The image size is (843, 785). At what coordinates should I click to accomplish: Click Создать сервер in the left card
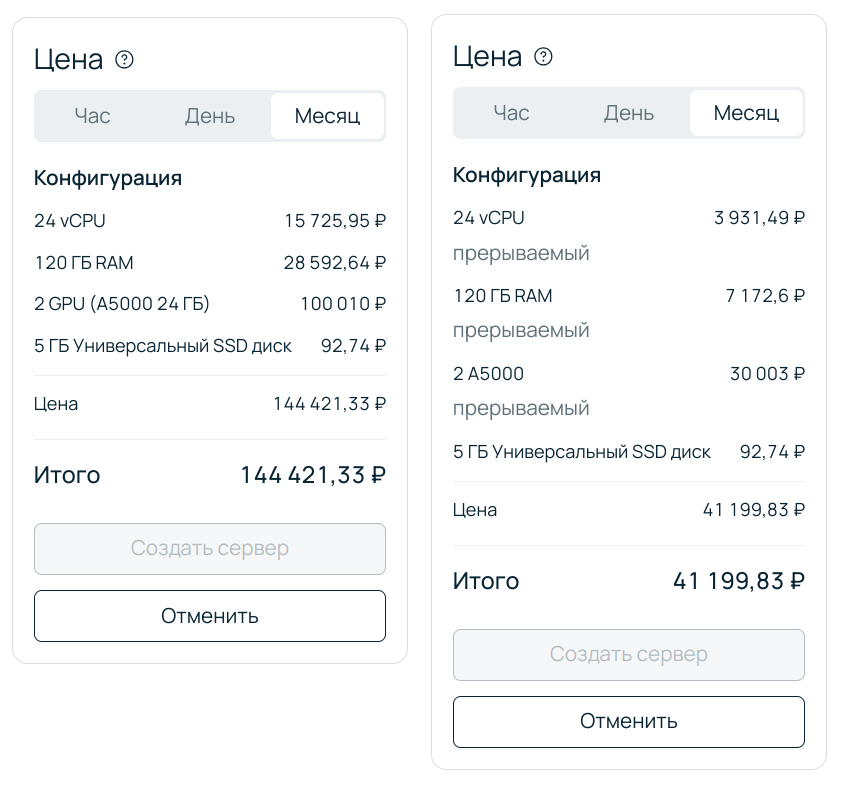tap(209, 548)
